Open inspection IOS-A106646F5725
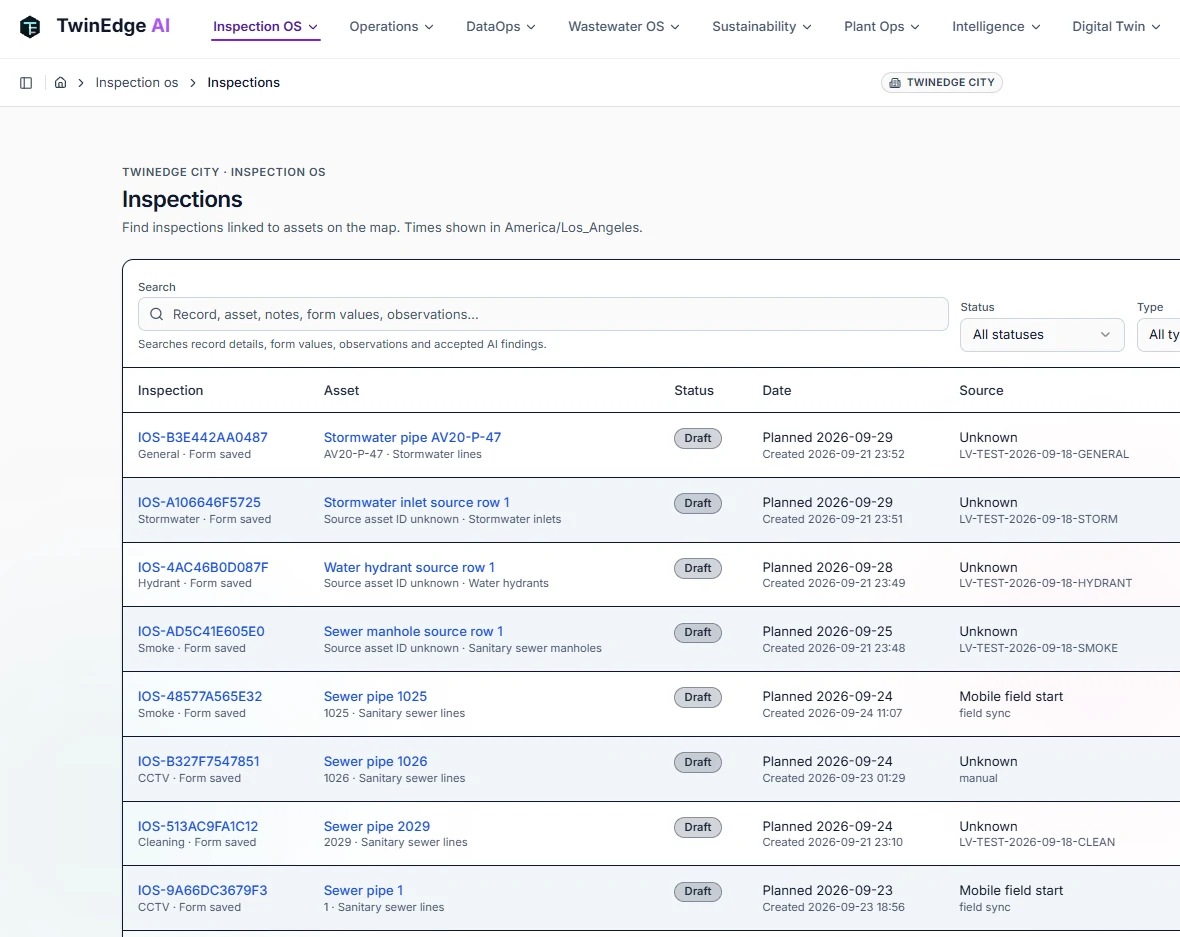Screen dimensions: 1180x937 pos(199,502)
